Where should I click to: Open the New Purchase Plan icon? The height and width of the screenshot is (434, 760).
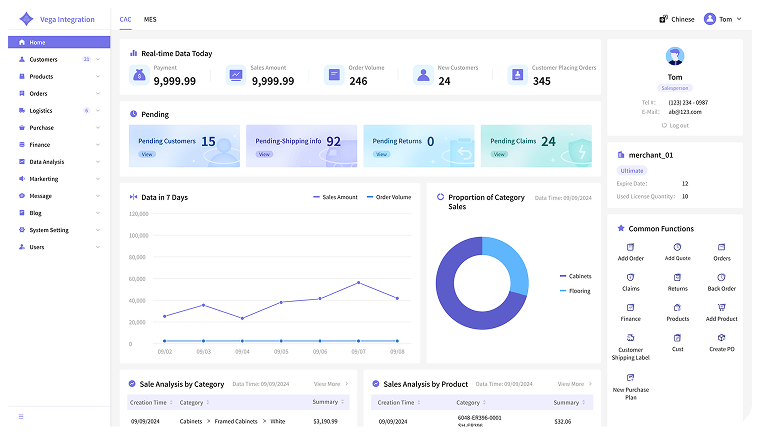(x=630, y=378)
